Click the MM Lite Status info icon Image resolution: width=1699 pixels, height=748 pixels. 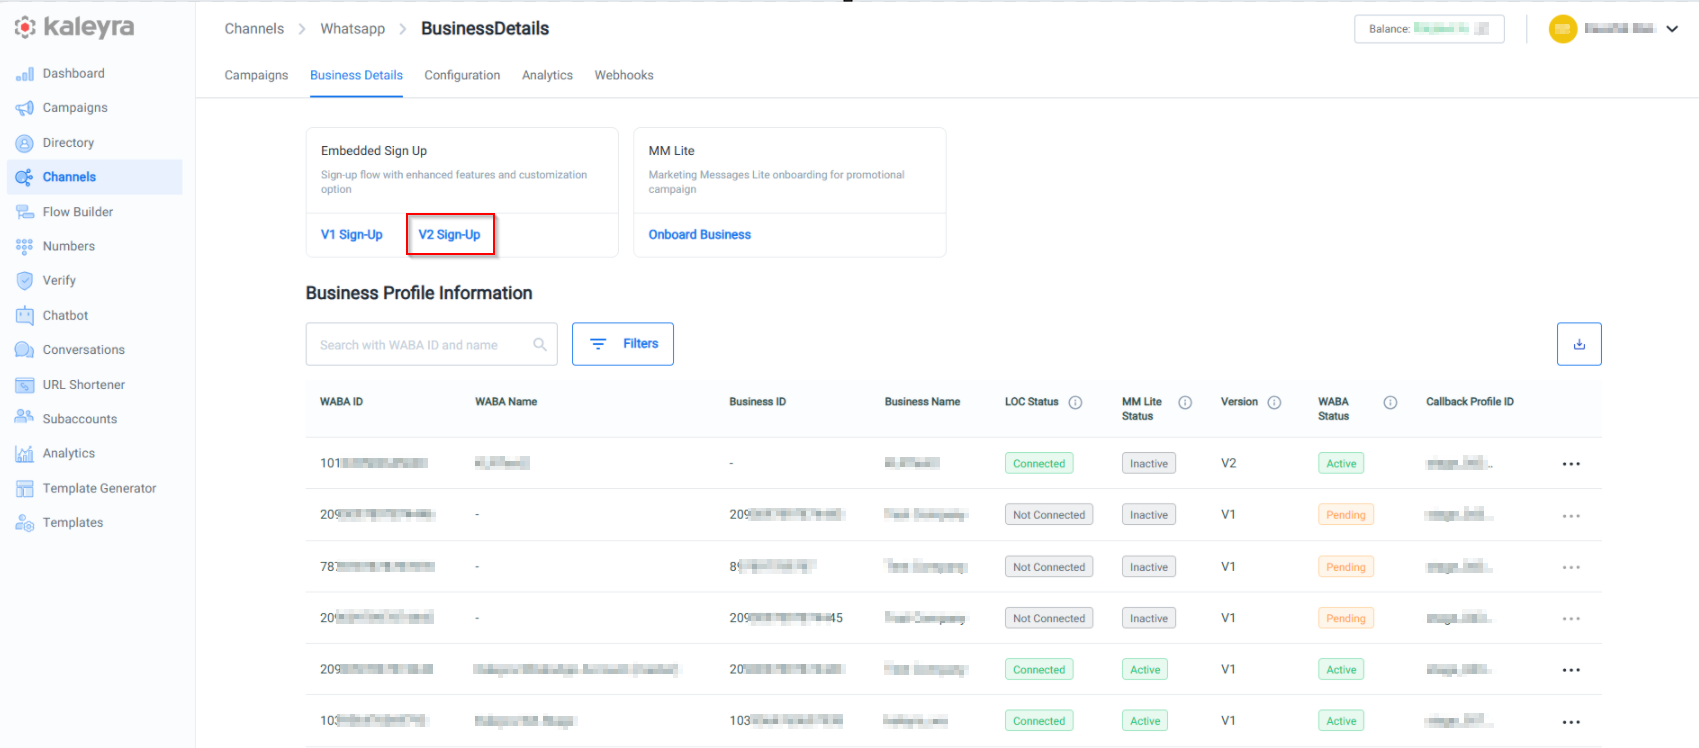(x=1185, y=403)
